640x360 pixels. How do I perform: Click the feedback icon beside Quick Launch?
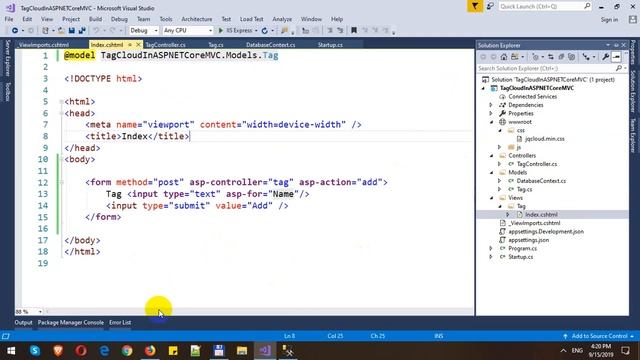[490, 6]
